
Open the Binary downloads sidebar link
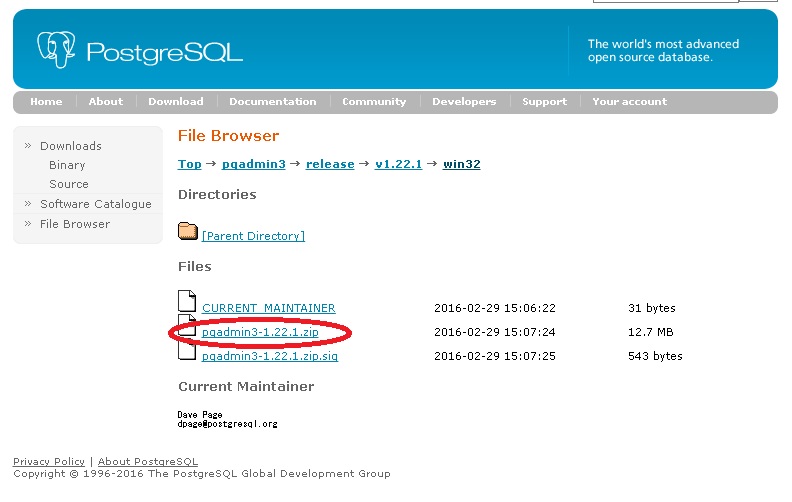[x=67, y=165]
